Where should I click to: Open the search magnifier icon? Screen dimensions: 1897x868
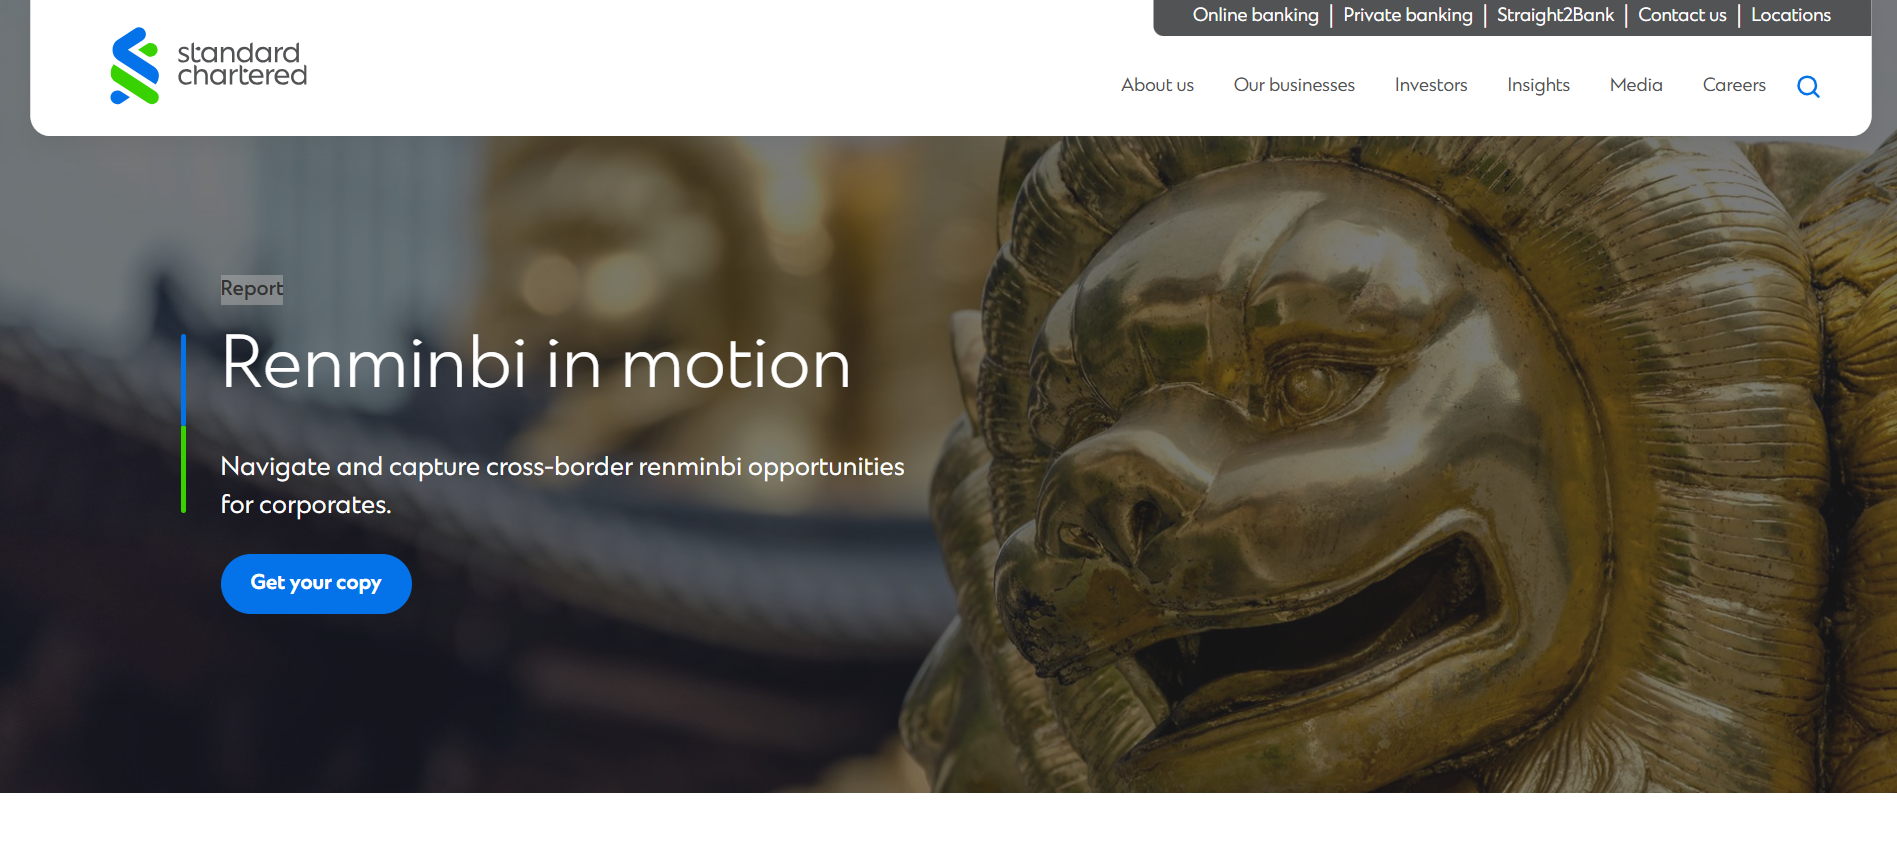1808,86
